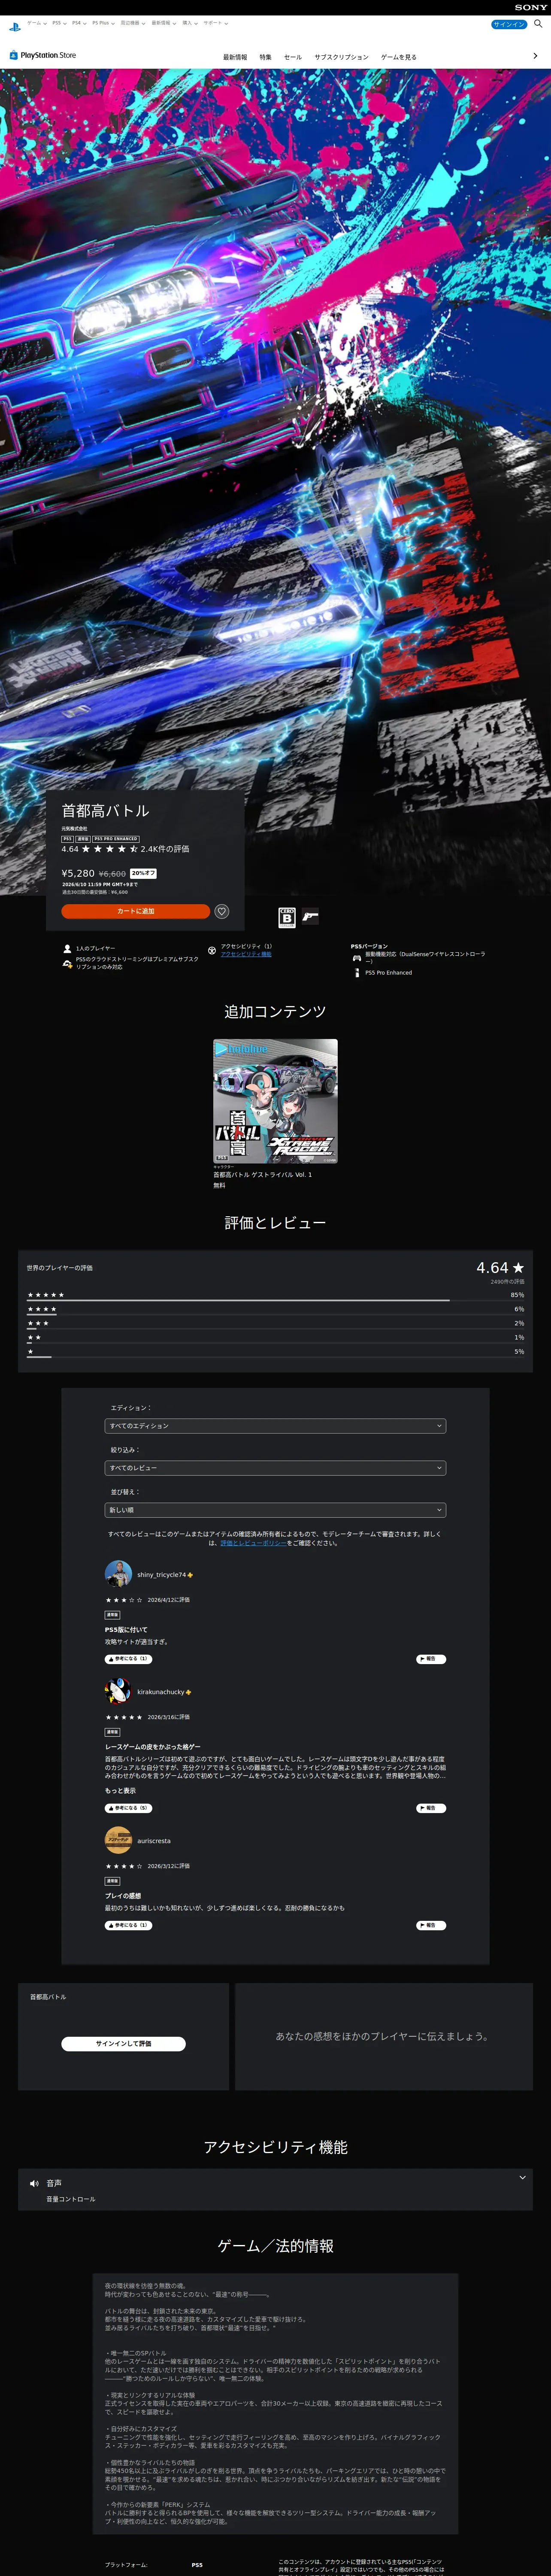Expand the 購入 menu in top bar
This screenshot has width=551, height=2576.
190,23
